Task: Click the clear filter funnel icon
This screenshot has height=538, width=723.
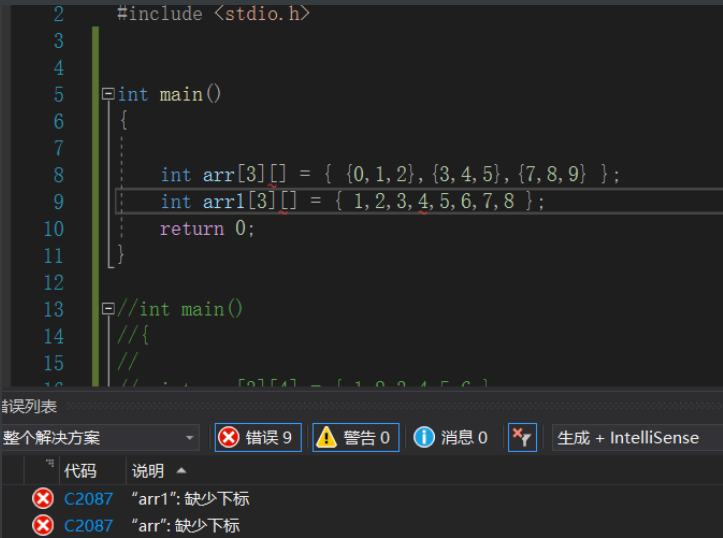Action: coord(522,437)
